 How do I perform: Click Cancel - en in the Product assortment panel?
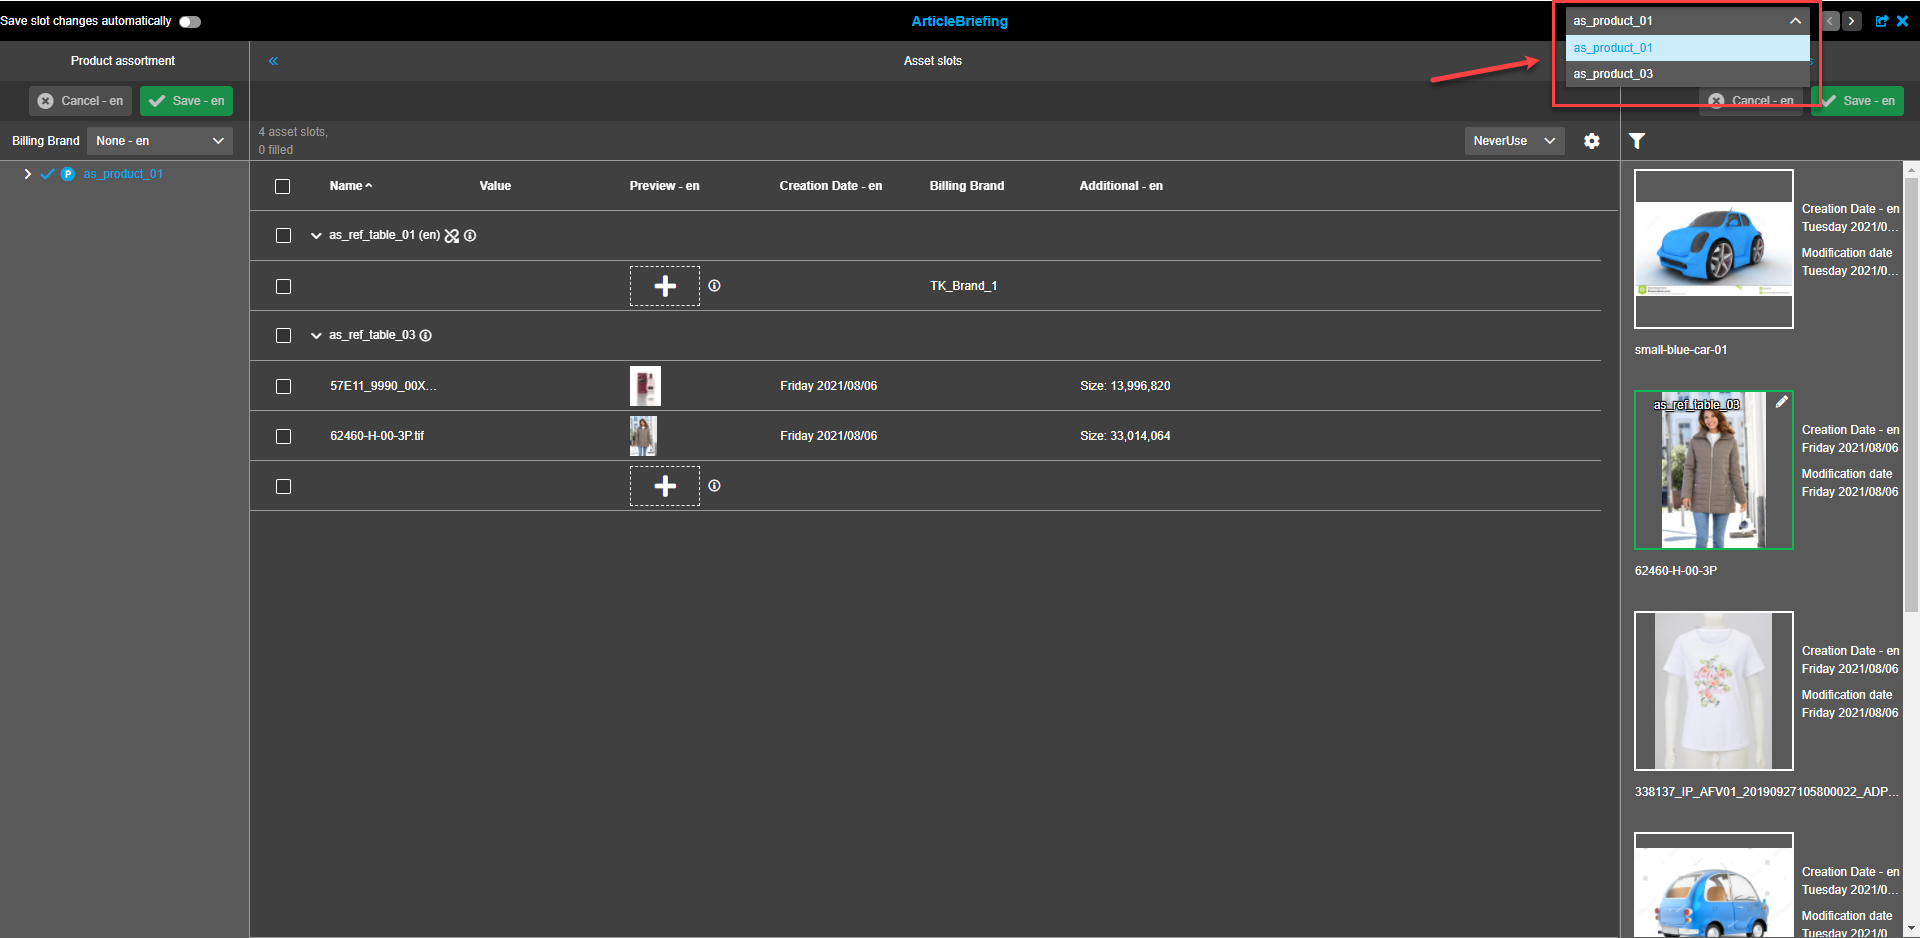80,100
